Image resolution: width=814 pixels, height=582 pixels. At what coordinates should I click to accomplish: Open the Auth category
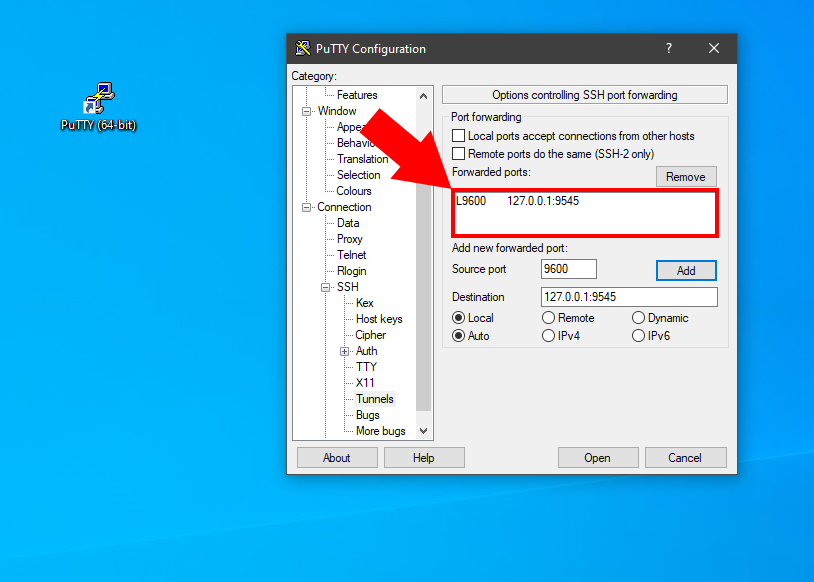tap(367, 351)
